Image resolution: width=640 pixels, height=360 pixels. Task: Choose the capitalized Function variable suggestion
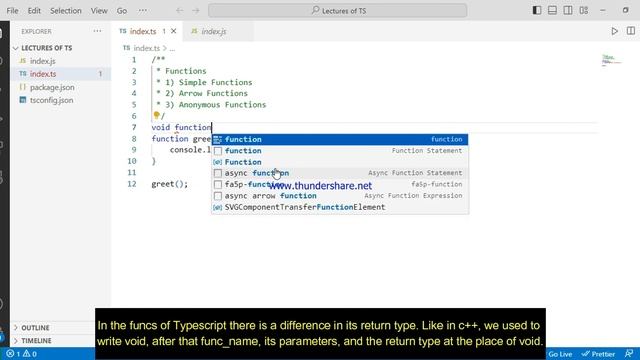[340, 162]
